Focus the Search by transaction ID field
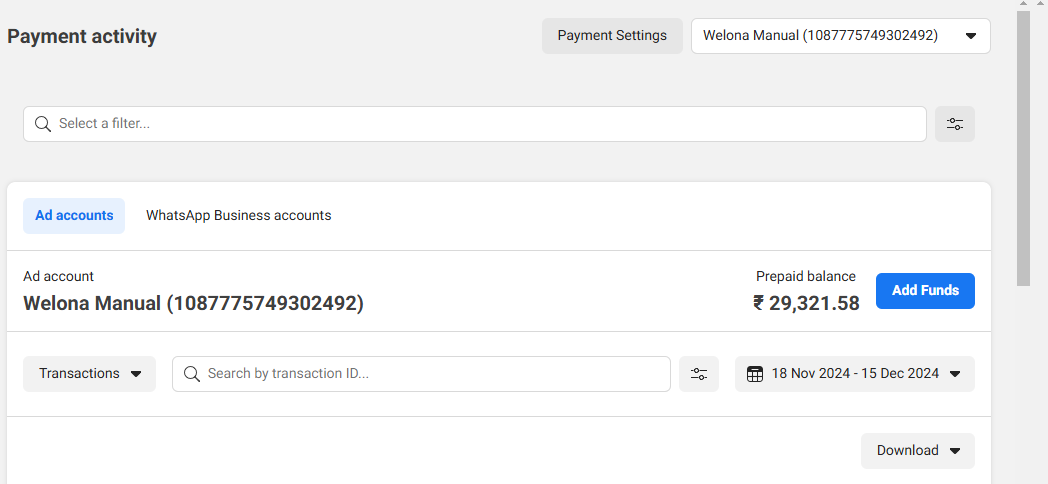 [x=421, y=374]
